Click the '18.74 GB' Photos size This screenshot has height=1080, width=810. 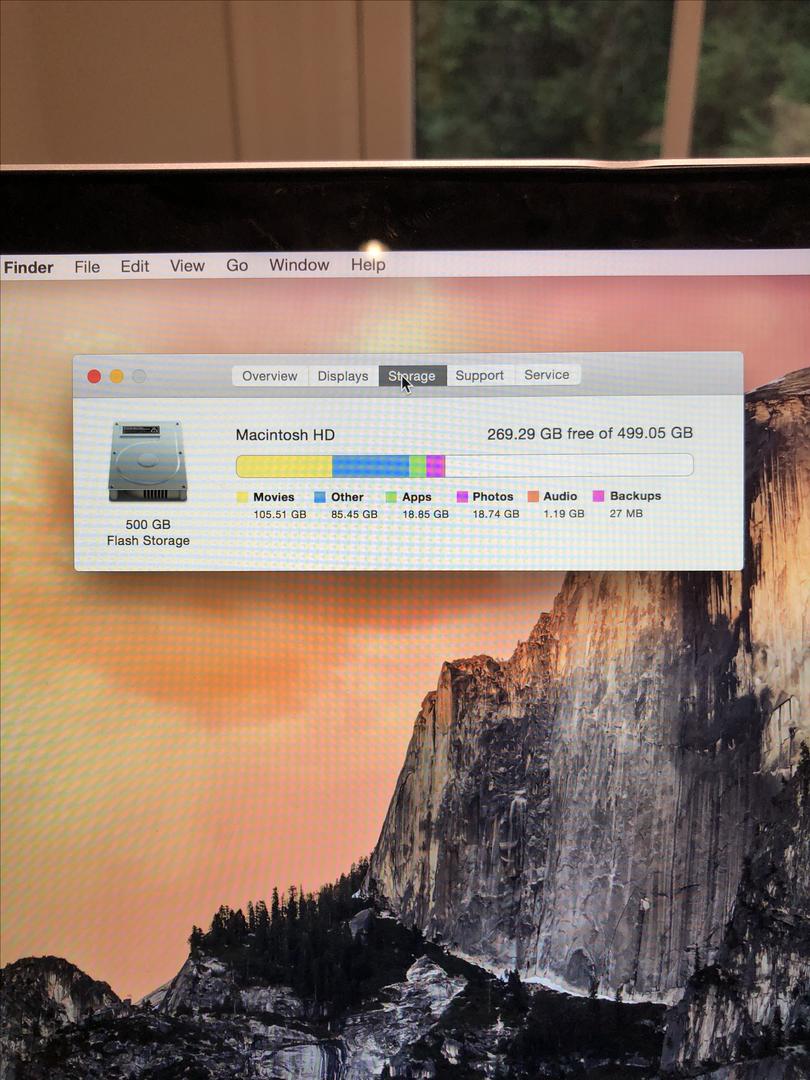[x=496, y=514]
